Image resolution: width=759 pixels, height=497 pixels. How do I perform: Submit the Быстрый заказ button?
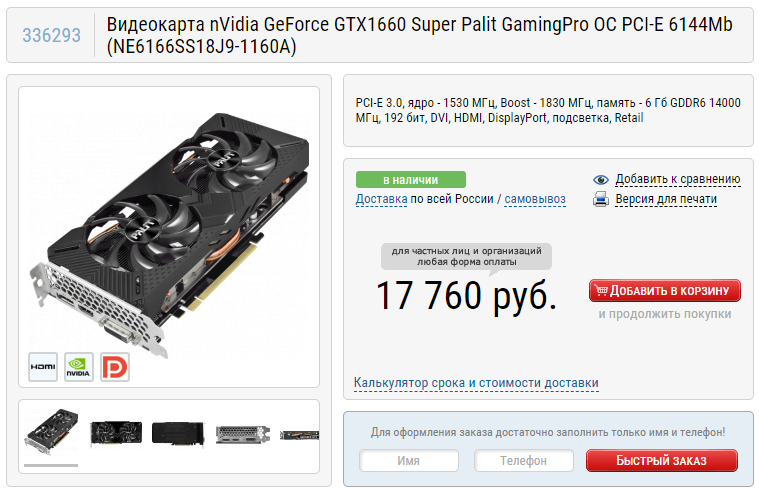662,460
